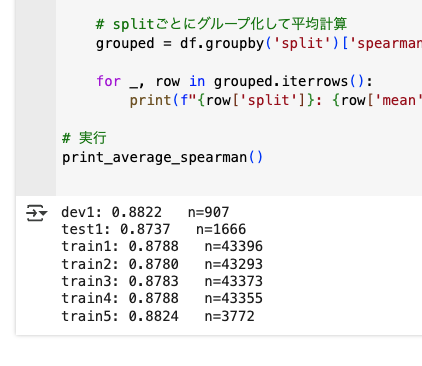Click the value 'n=43355'
The height and width of the screenshot is (366, 422).
(x=234, y=298)
